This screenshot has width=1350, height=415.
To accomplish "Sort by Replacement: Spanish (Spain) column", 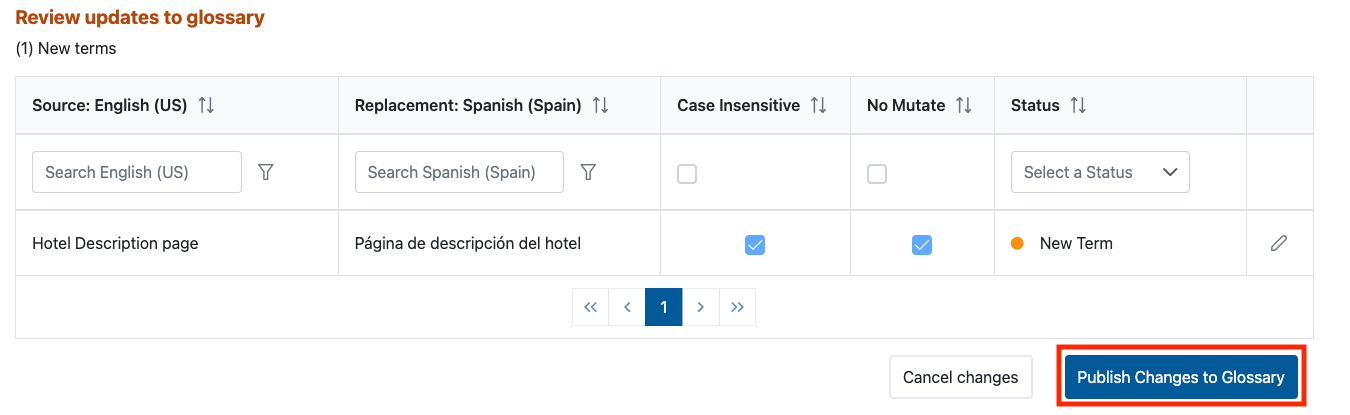I will 601,105.
